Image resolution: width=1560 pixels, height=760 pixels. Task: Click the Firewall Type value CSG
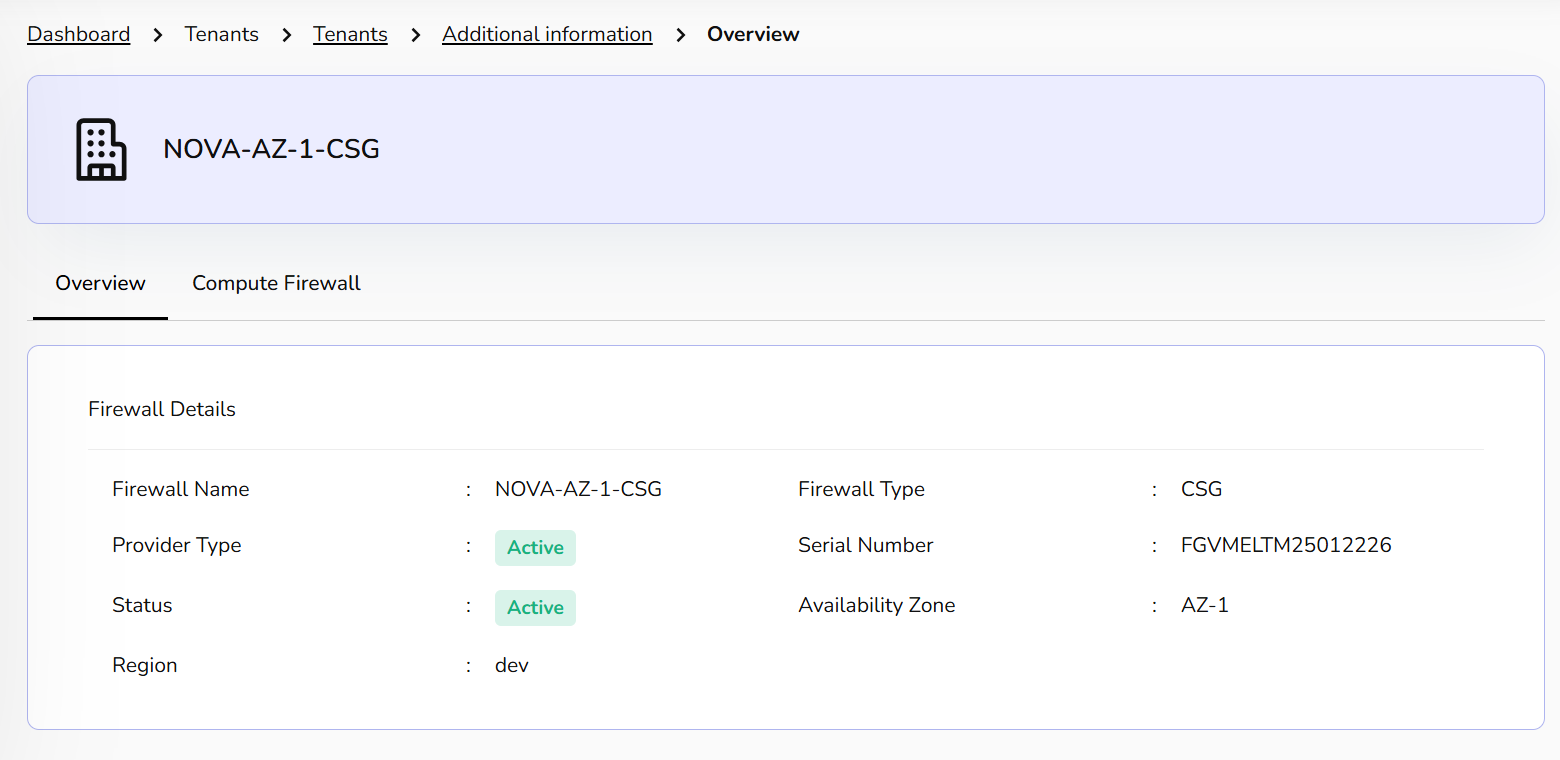(x=1201, y=489)
